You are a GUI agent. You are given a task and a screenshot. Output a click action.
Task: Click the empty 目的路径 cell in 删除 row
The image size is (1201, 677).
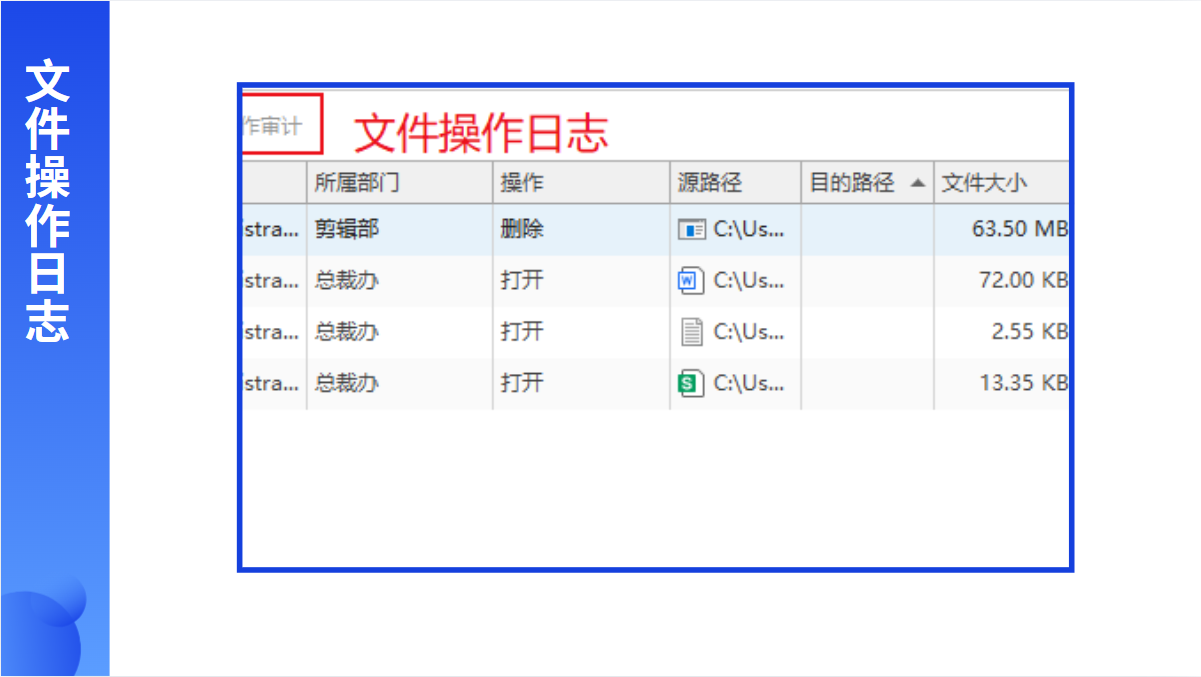tap(867, 230)
